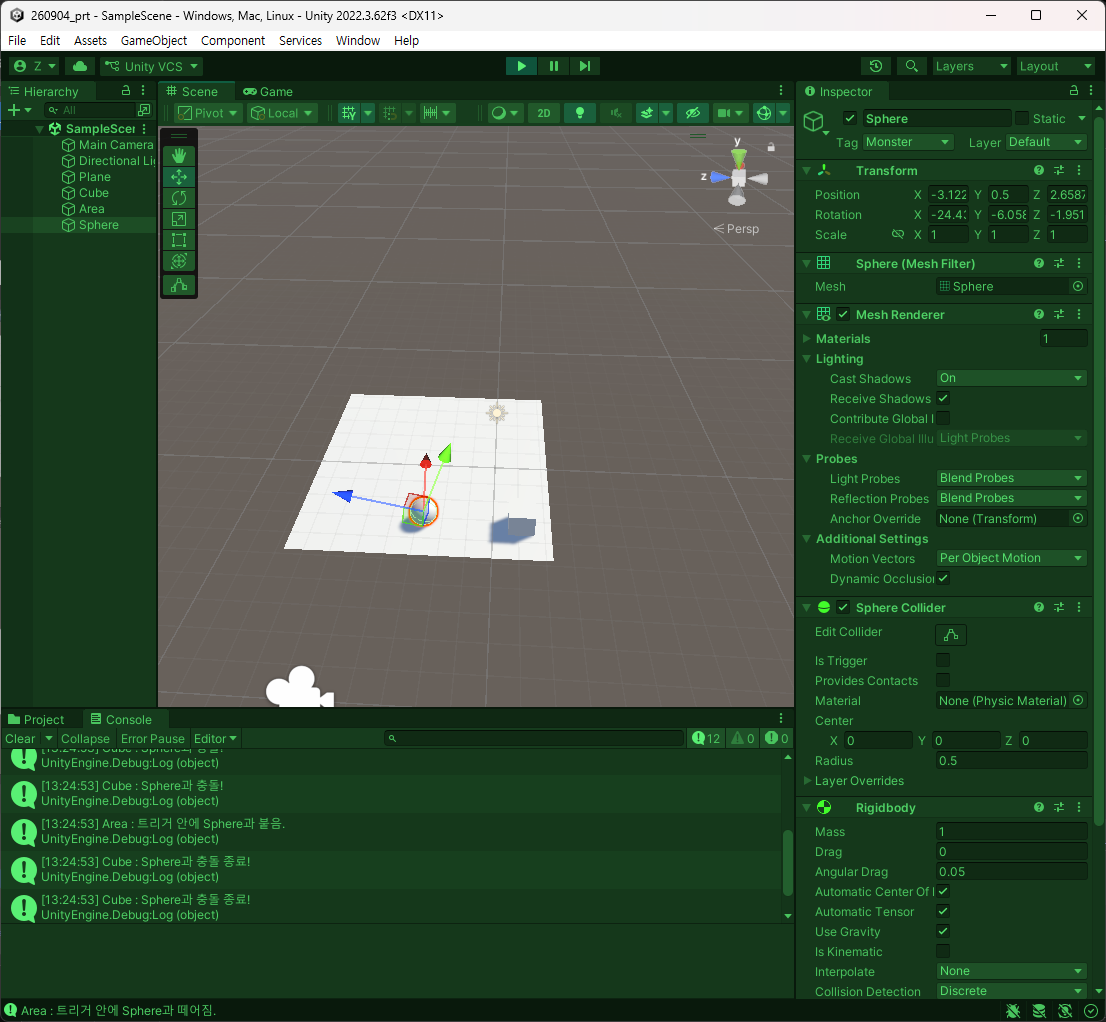Click the Step frame button
Image resolution: width=1106 pixels, height=1022 pixels.
pyautogui.click(x=585, y=66)
